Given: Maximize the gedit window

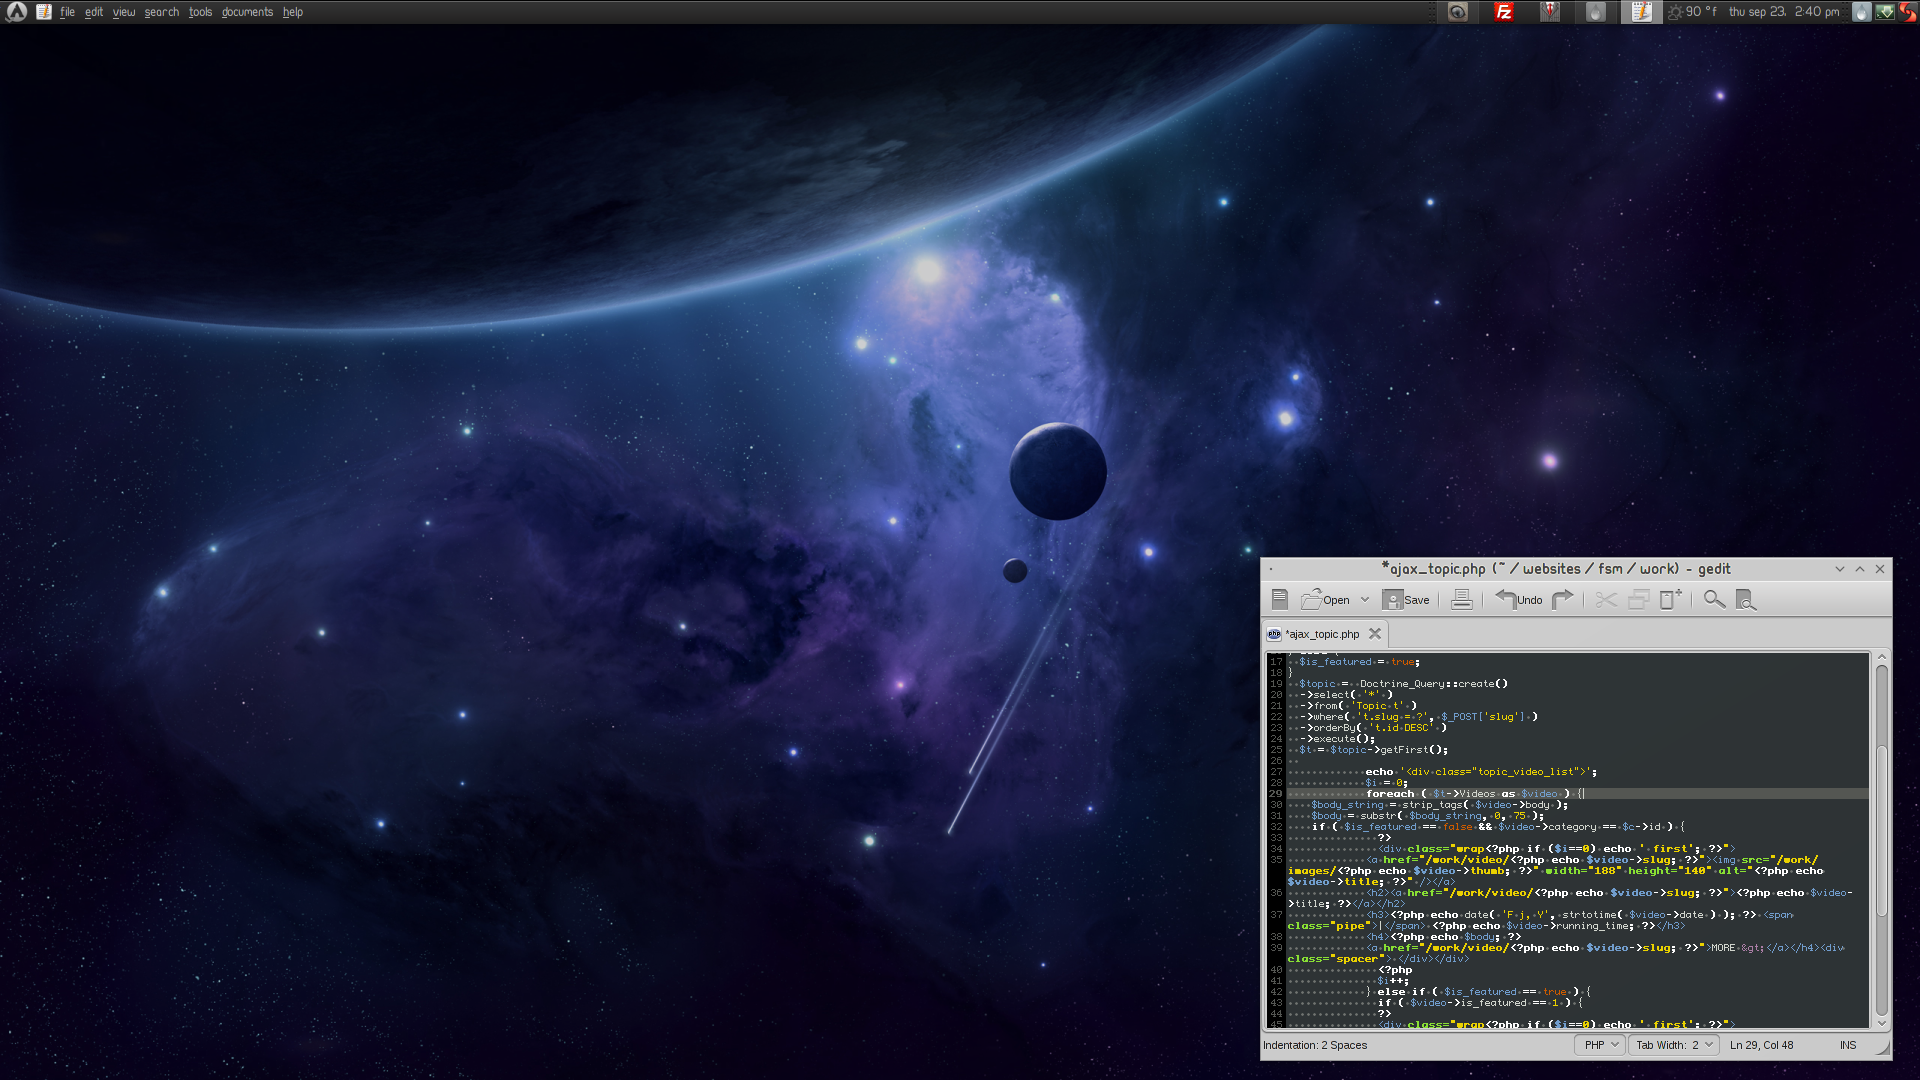Looking at the screenshot, I should [x=1860, y=569].
